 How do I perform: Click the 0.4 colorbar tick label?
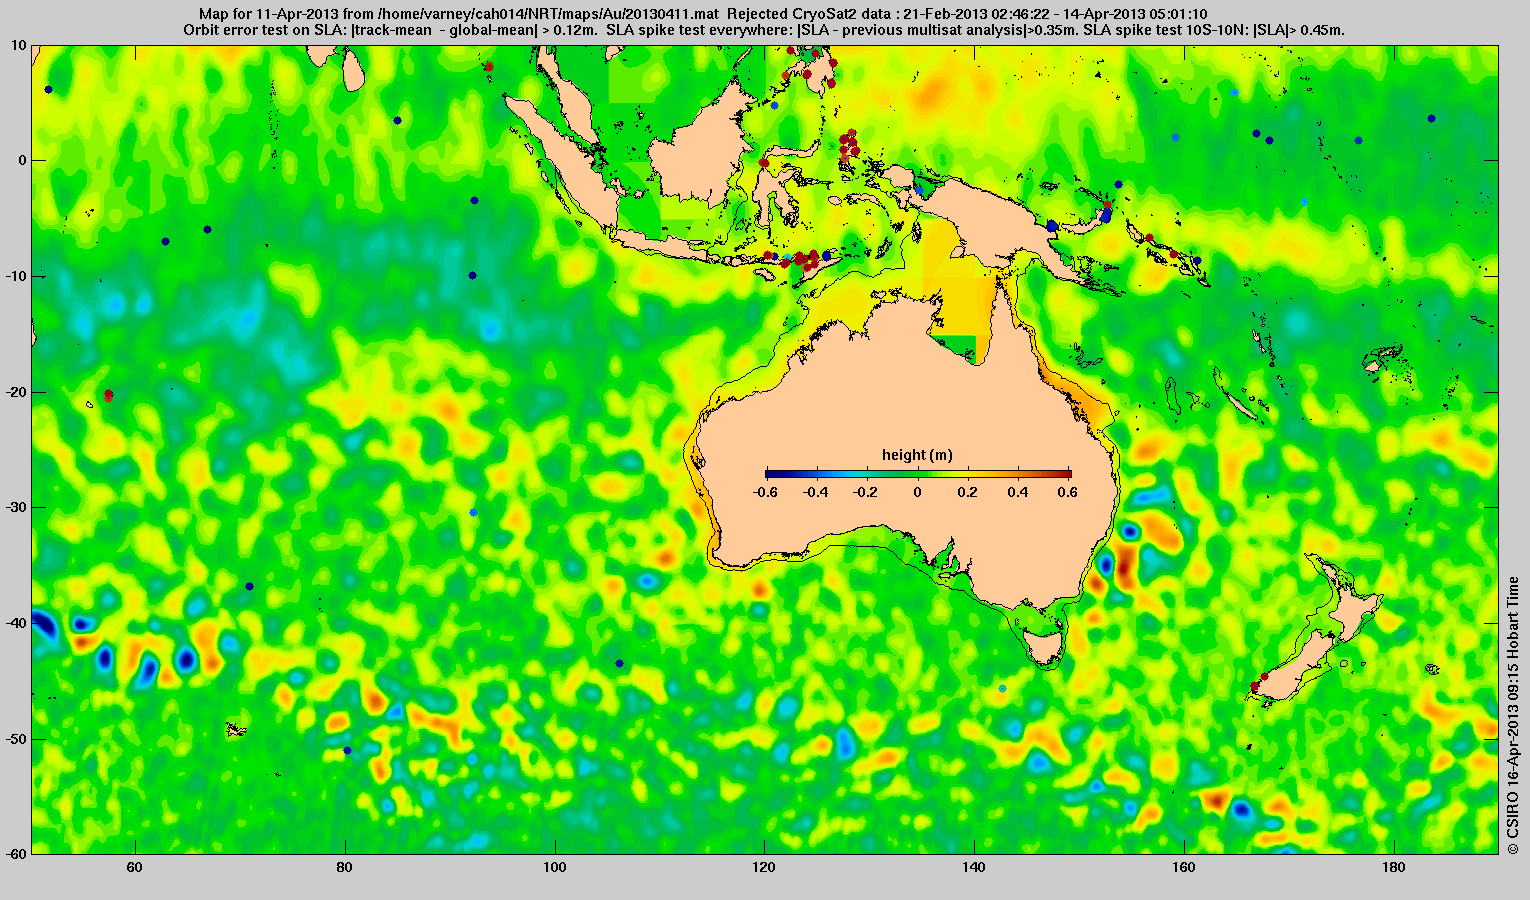click(1020, 492)
